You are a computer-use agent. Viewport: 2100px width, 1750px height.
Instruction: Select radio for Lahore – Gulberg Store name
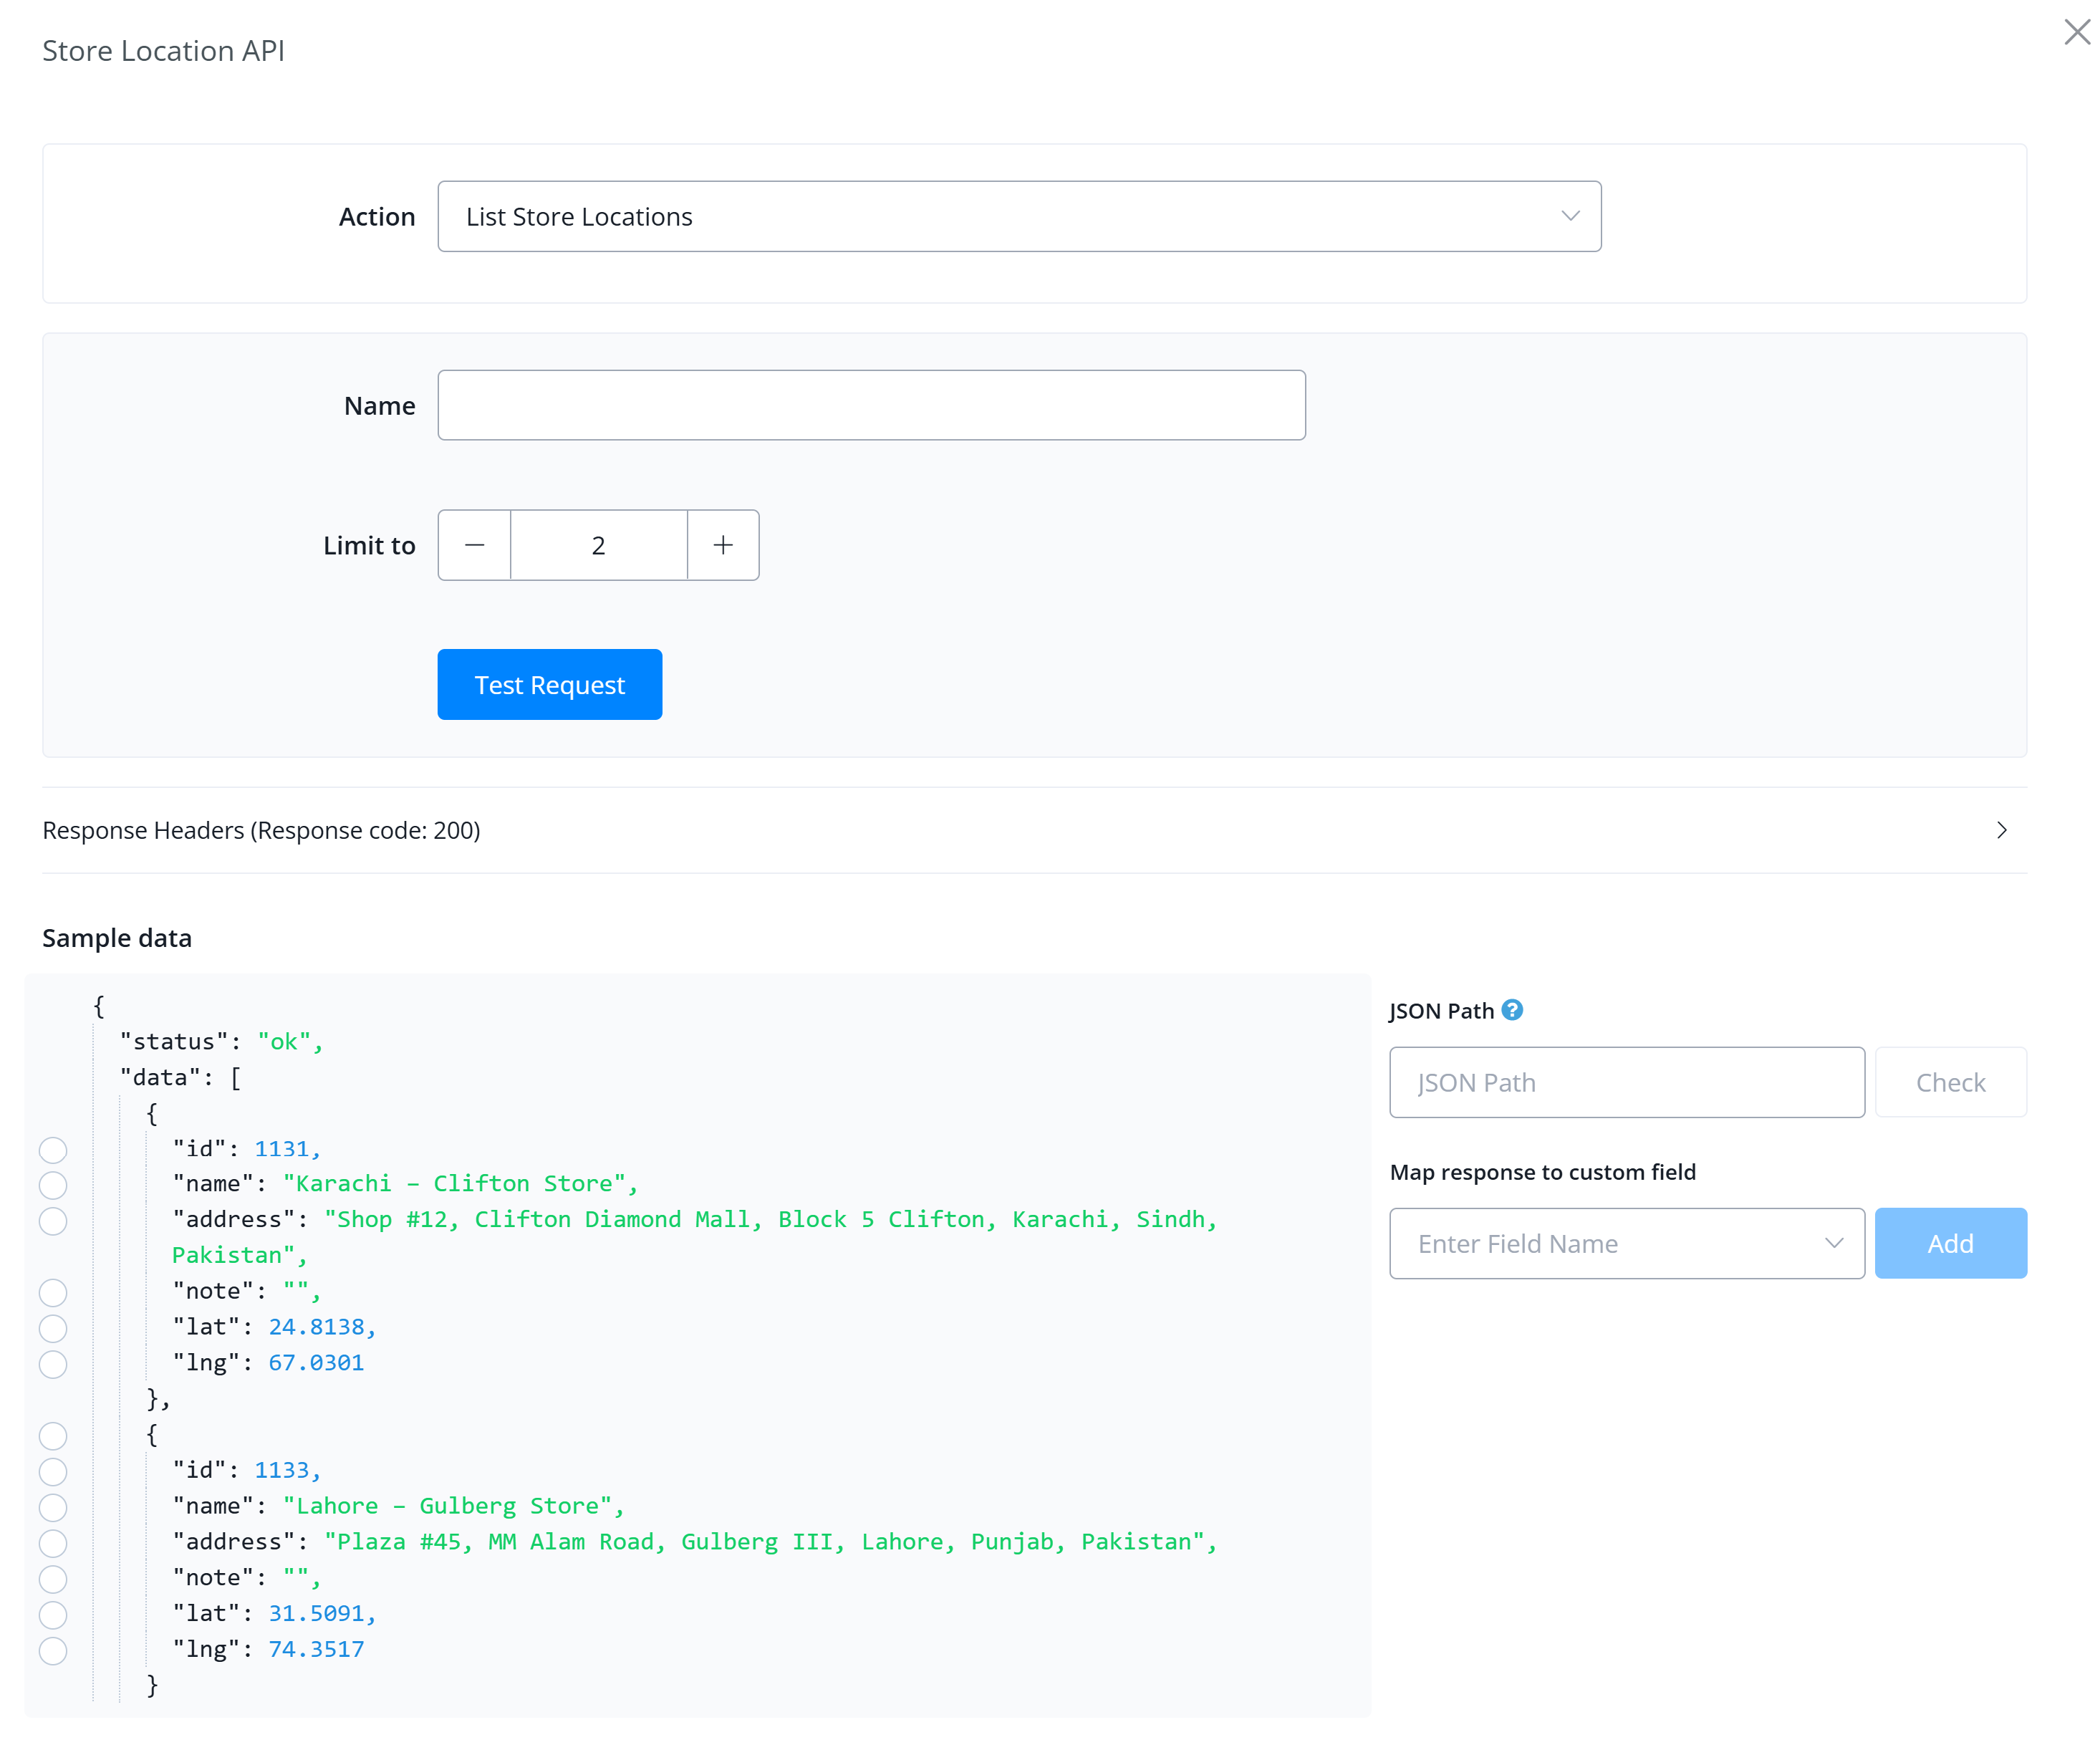click(x=53, y=1507)
